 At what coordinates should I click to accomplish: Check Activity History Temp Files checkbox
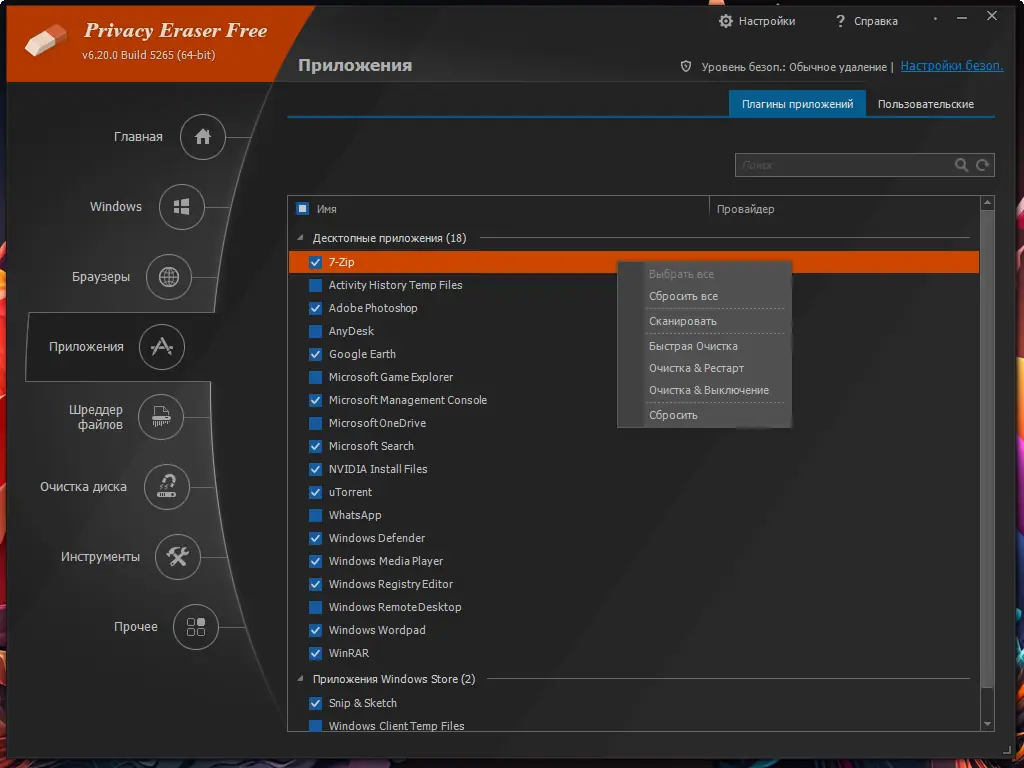315,285
